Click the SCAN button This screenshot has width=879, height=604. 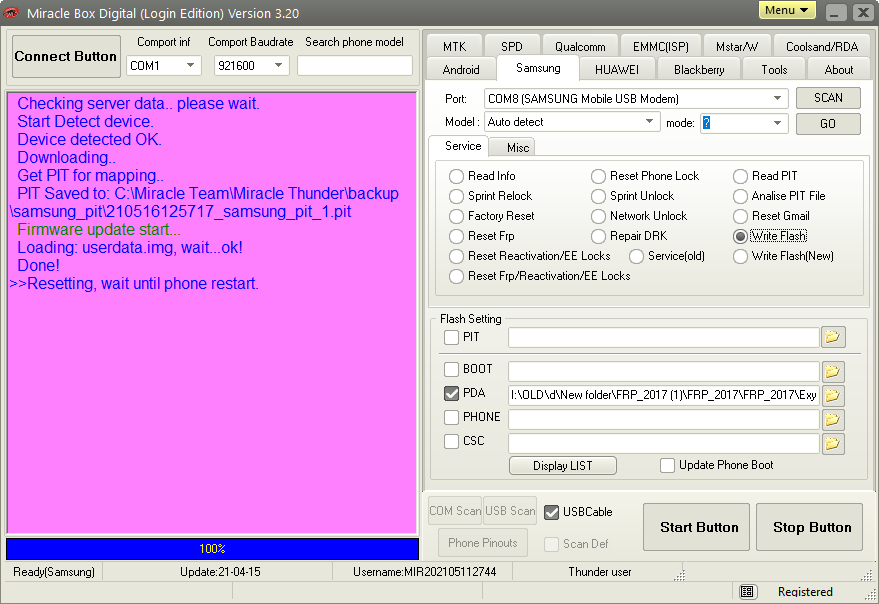click(828, 98)
